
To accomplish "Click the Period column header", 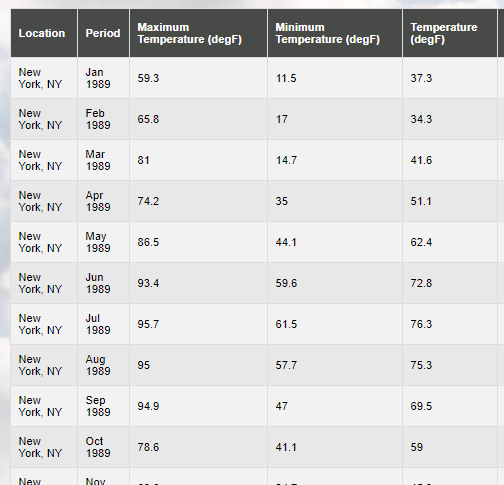I will click(103, 33).
